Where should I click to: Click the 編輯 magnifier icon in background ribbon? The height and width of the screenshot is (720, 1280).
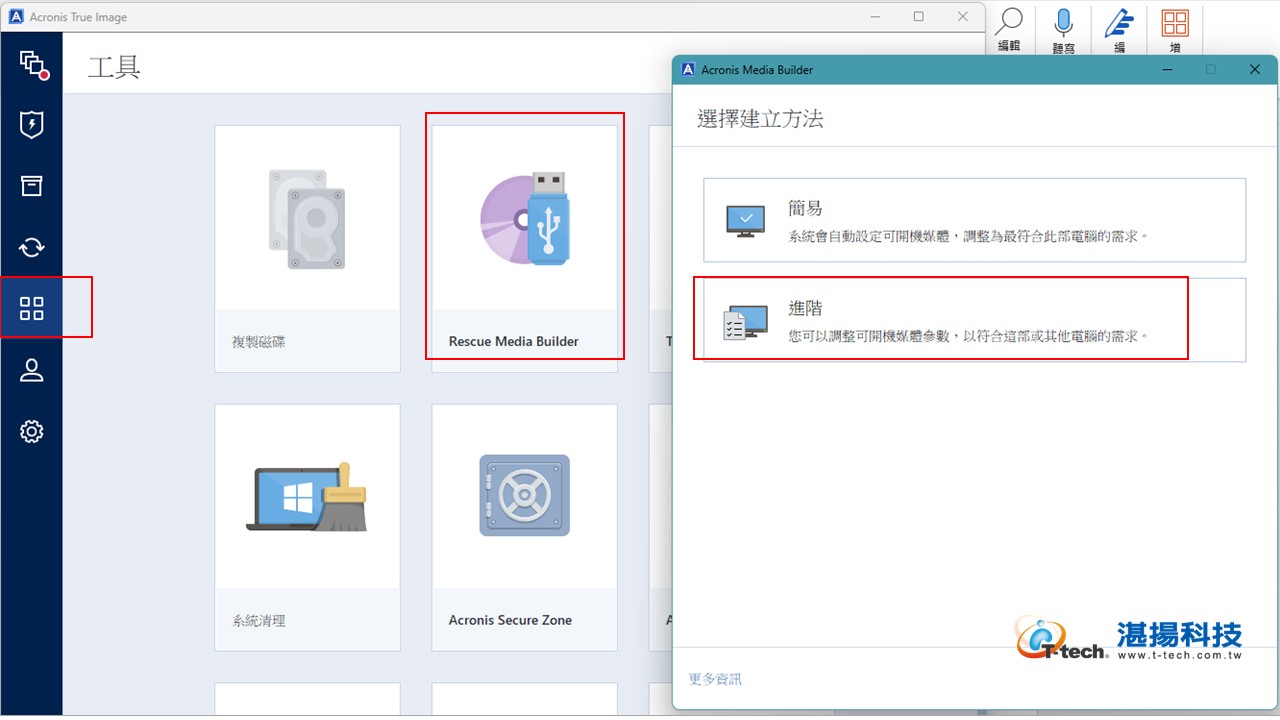point(1009,21)
